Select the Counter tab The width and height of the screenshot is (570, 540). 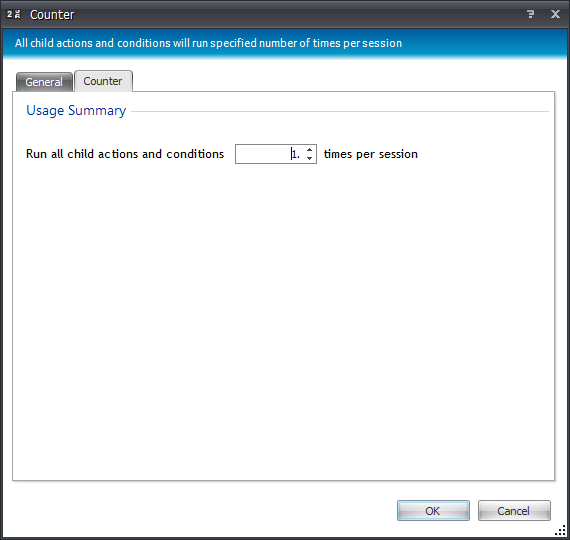click(x=103, y=81)
